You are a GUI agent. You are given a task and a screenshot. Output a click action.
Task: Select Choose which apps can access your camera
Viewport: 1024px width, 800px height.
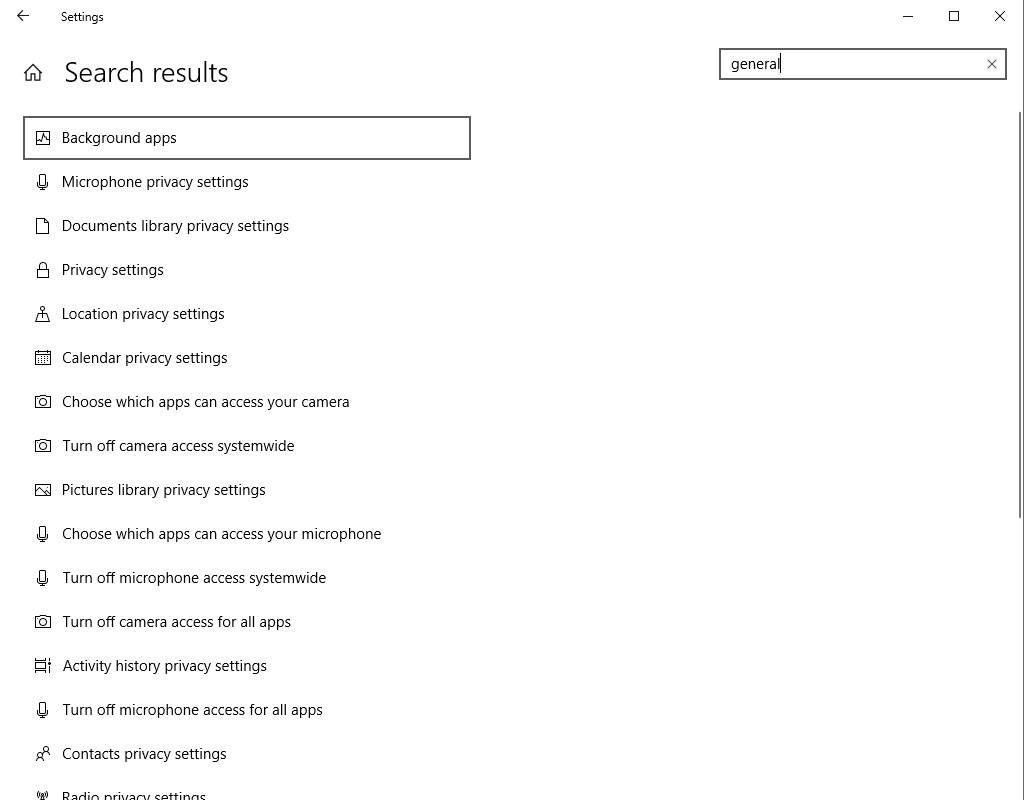point(205,402)
